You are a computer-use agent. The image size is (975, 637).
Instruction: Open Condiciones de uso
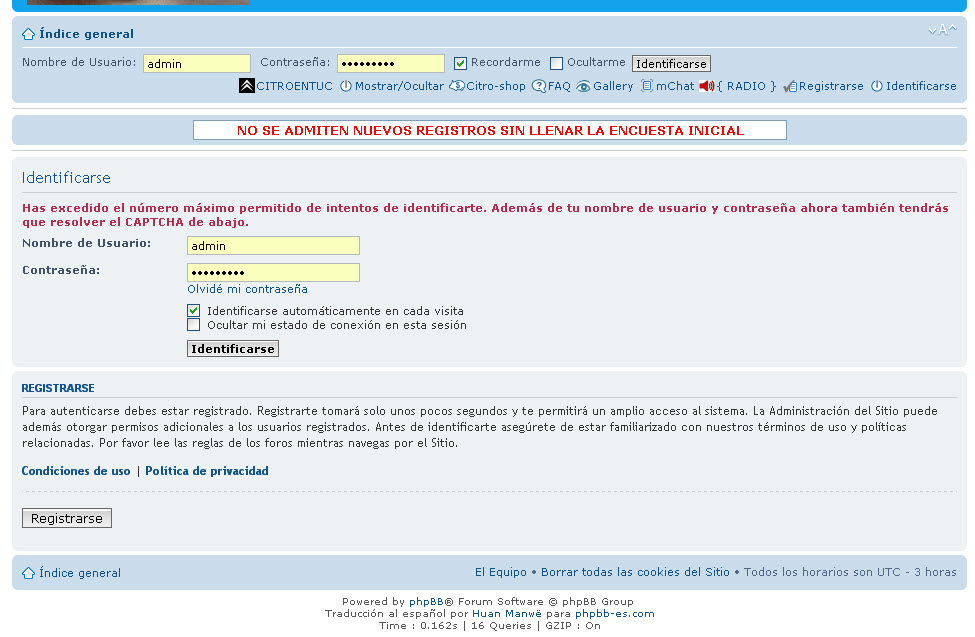click(x=76, y=471)
